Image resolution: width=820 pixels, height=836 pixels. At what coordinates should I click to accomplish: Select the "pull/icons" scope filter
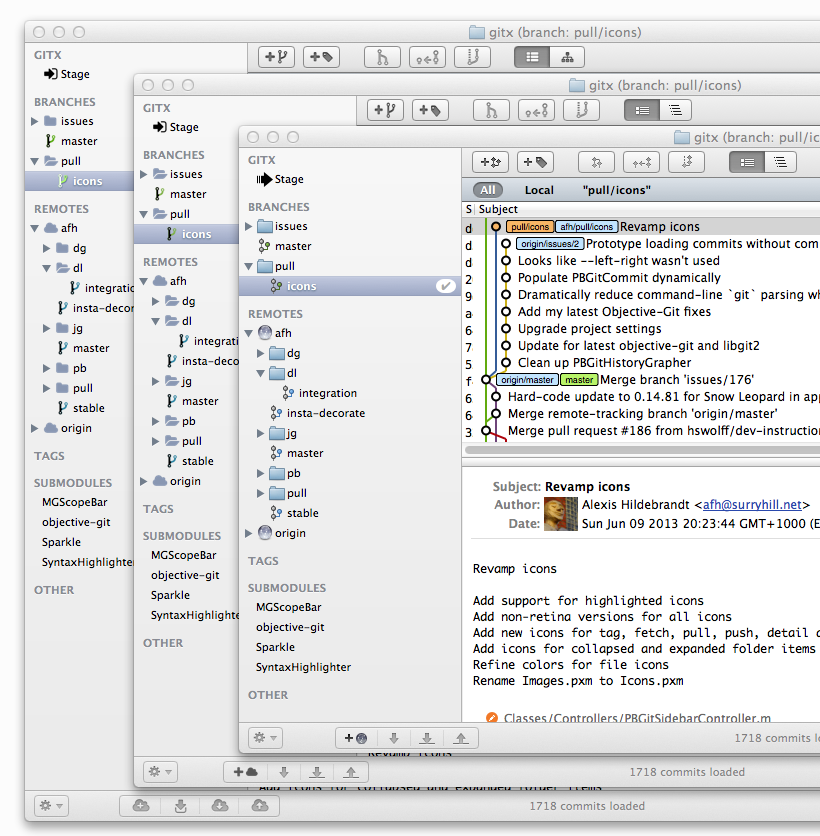pos(617,190)
